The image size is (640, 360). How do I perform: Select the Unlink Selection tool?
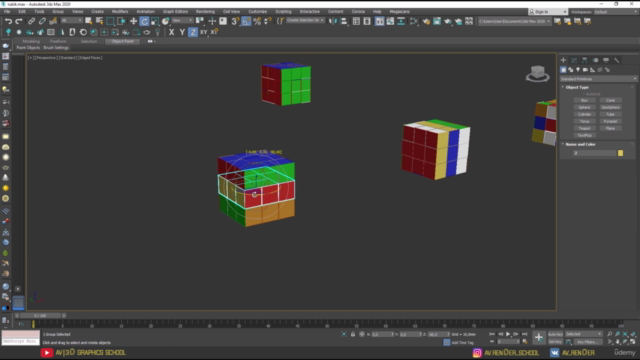(42, 21)
